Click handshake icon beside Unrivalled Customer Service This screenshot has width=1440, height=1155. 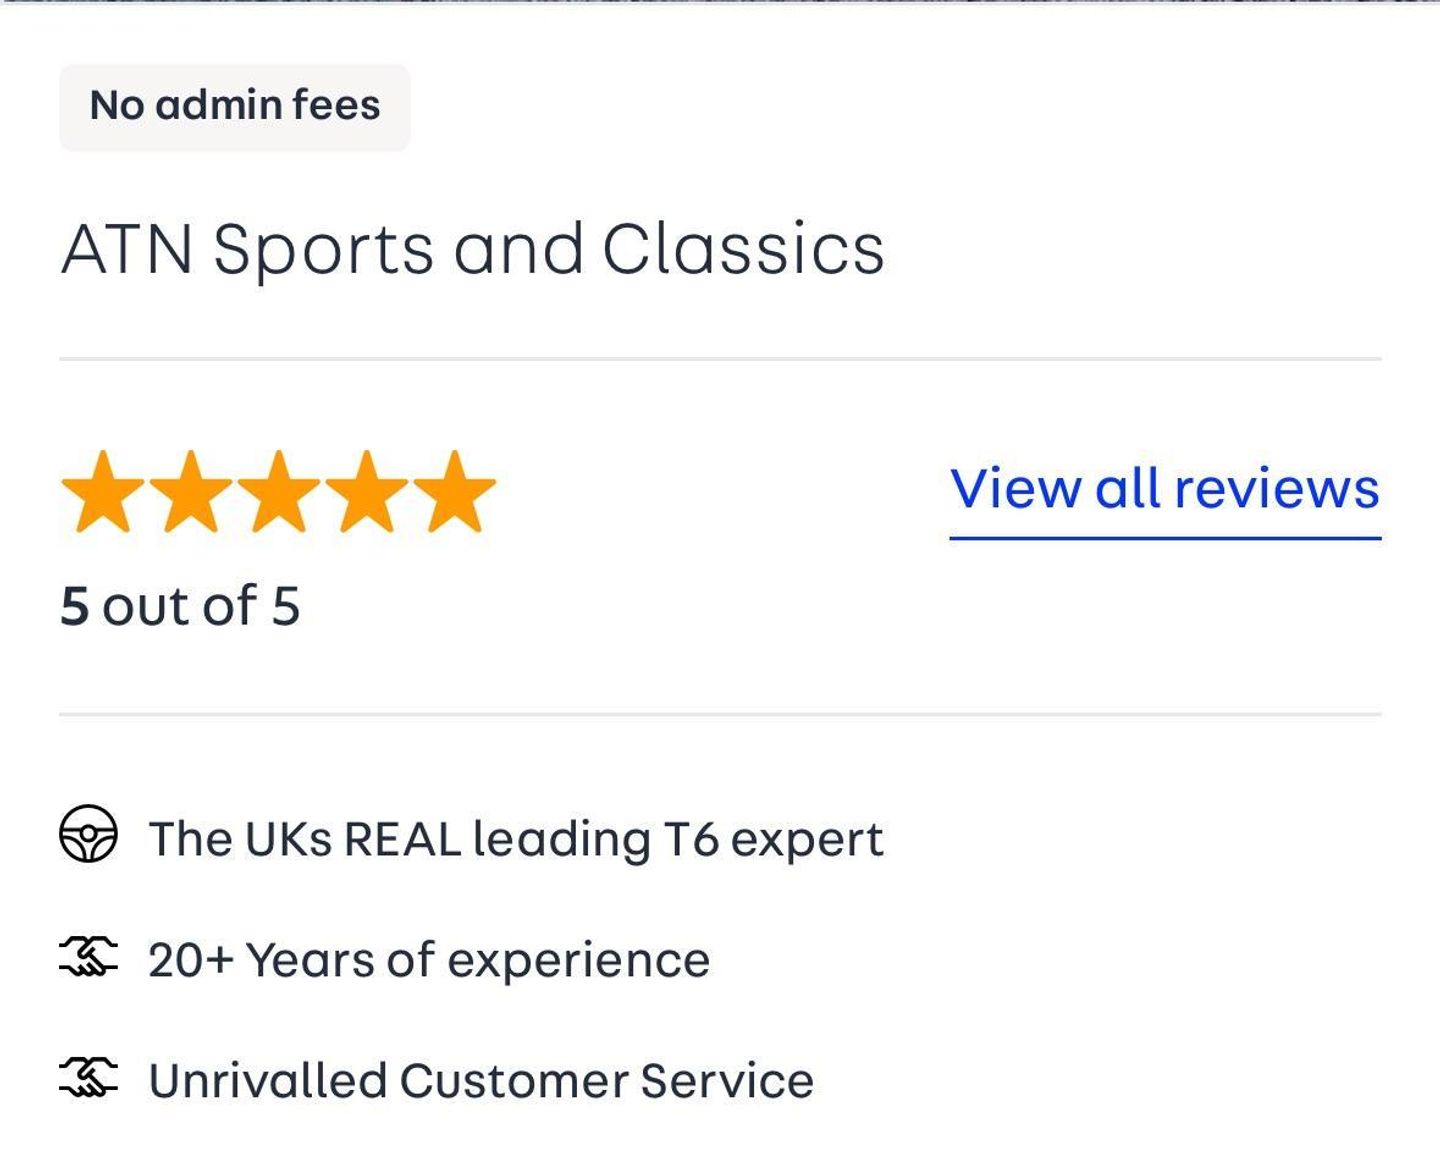(88, 1077)
